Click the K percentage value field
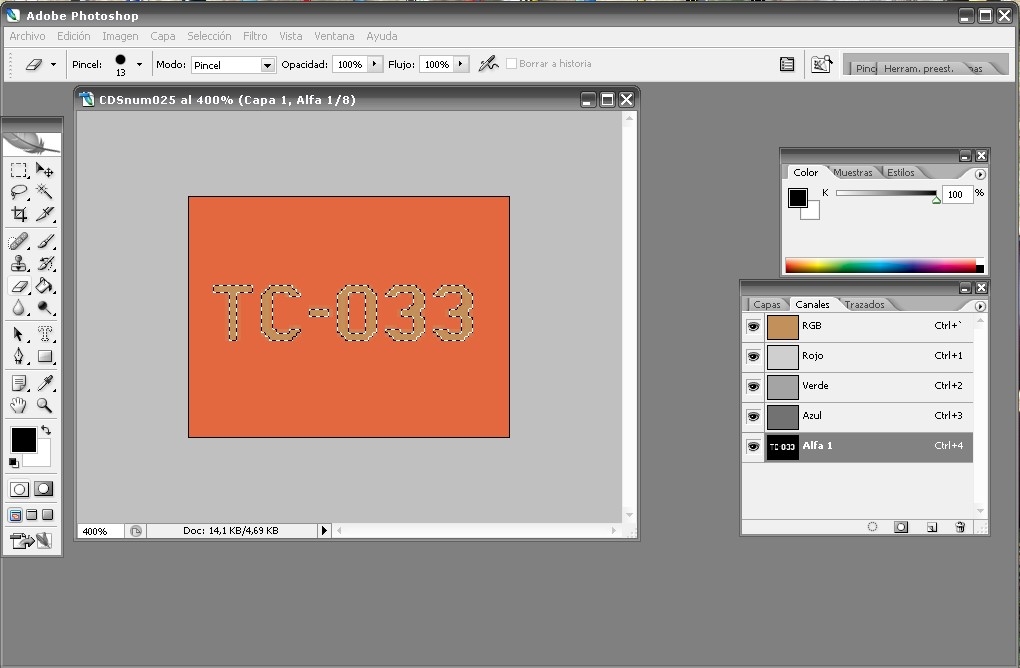Viewport: 1020px width, 668px height. [957, 194]
